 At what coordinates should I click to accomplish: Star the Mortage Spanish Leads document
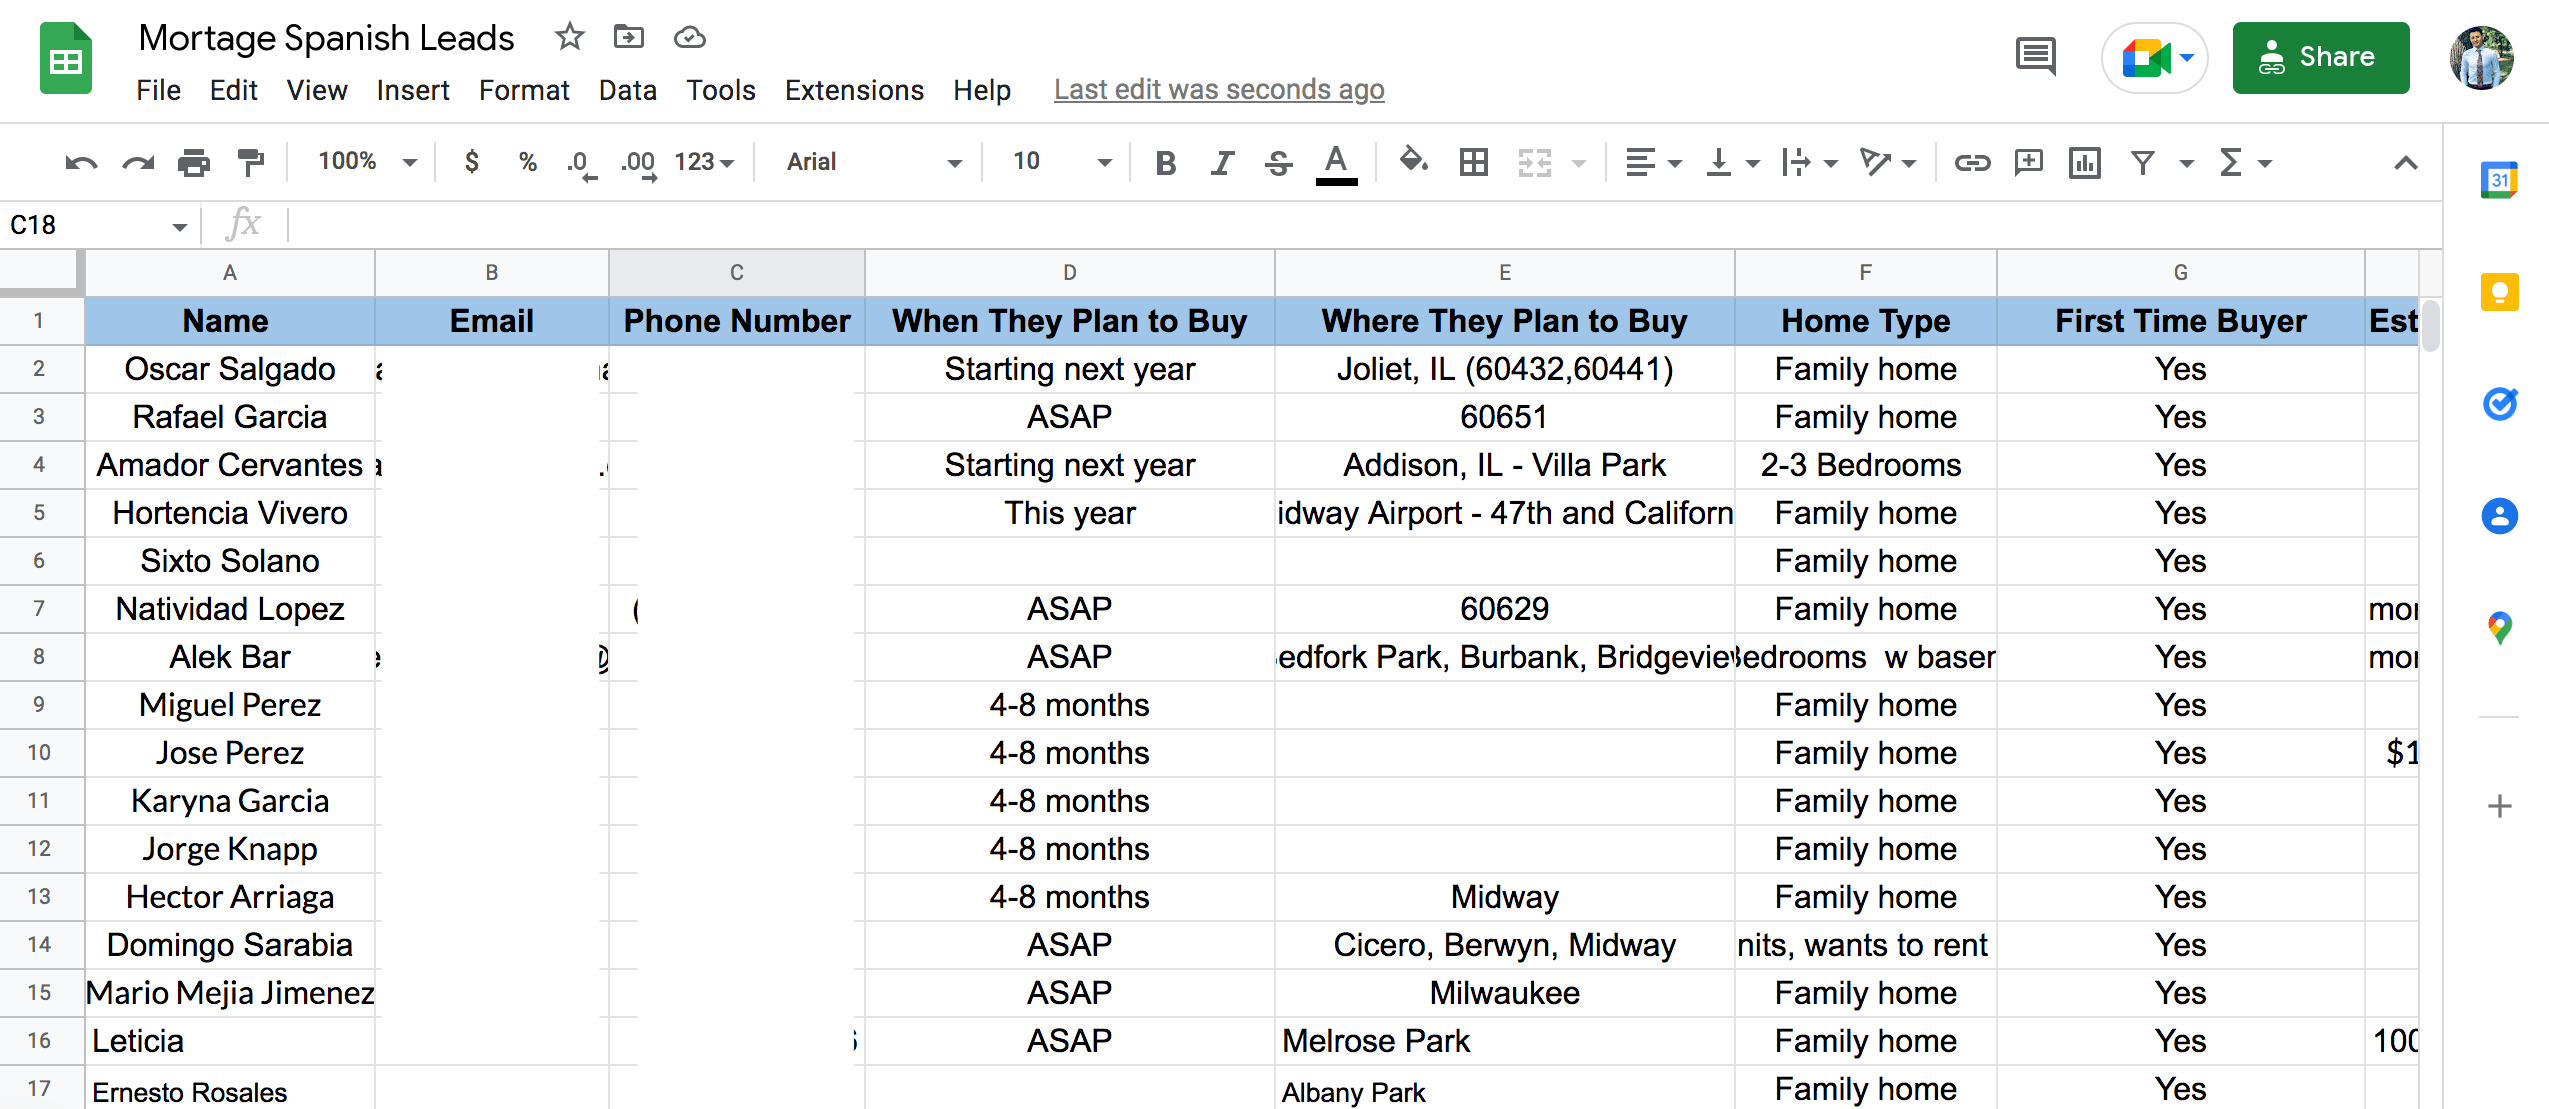click(569, 37)
